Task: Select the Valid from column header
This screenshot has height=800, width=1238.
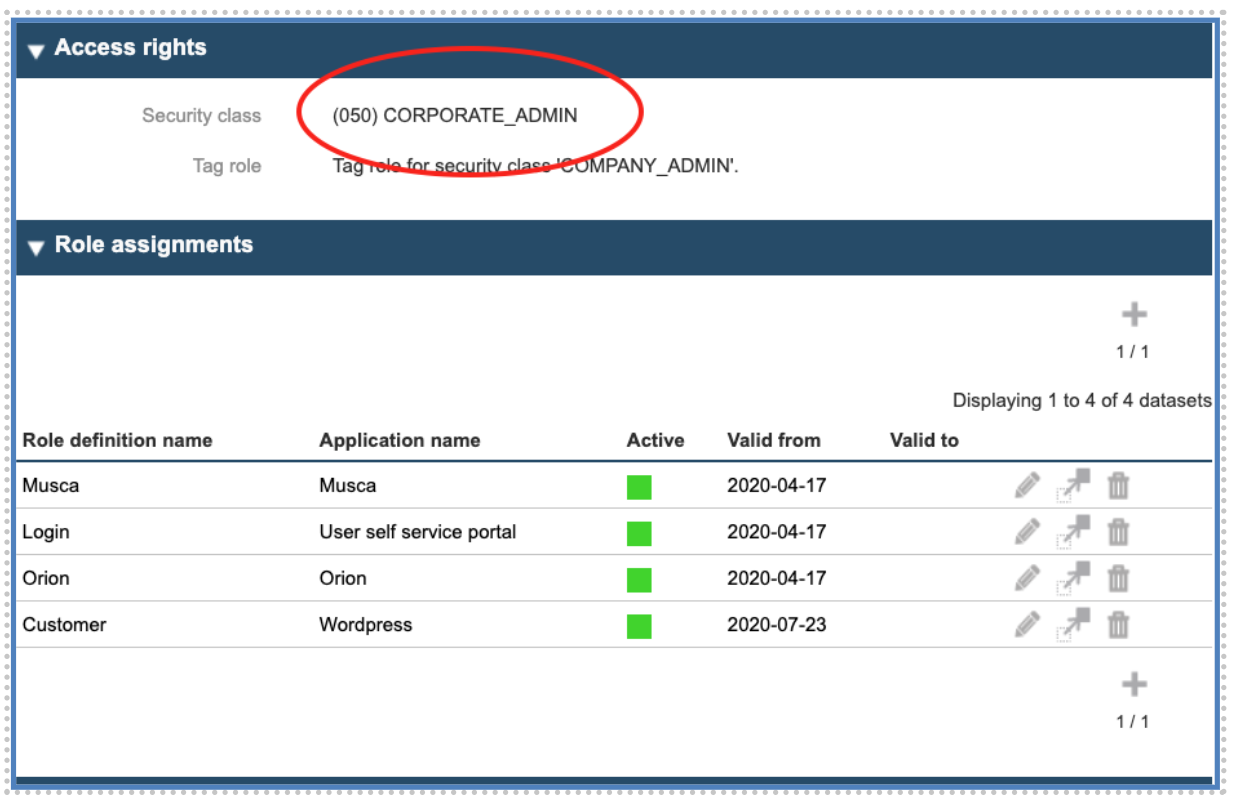Action: tap(774, 440)
